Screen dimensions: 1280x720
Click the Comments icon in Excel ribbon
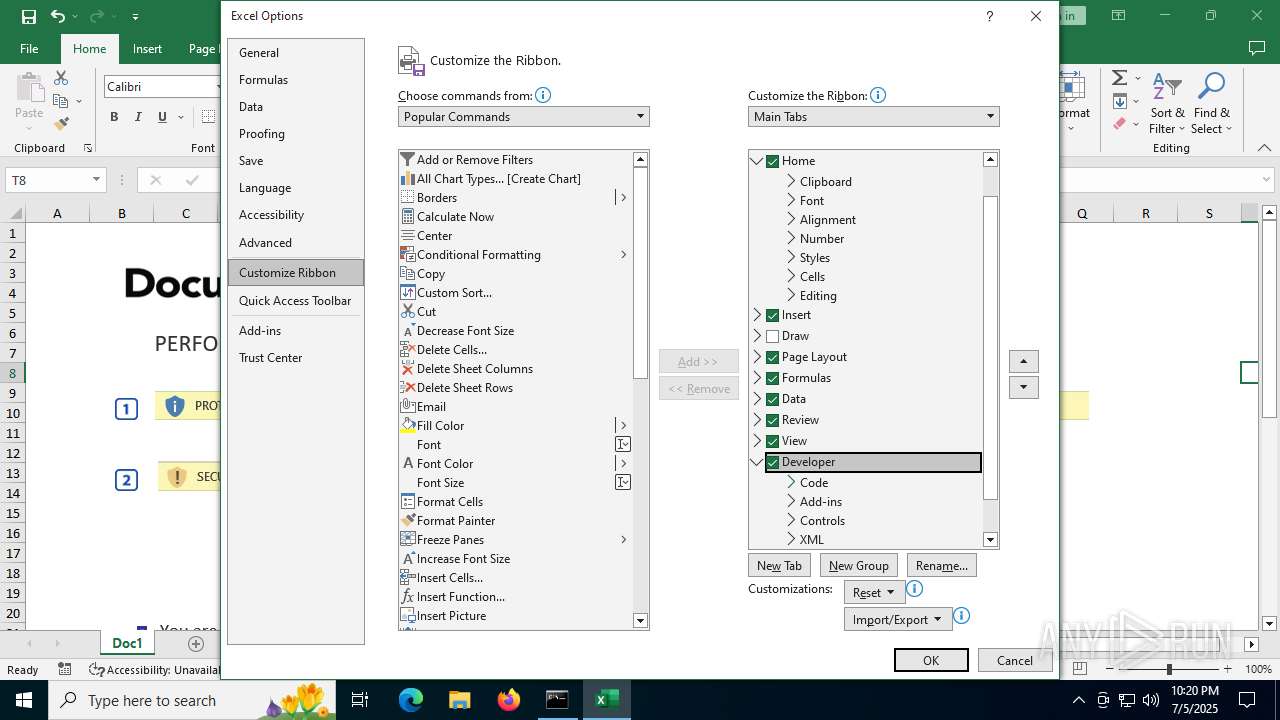click(1257, 48)
